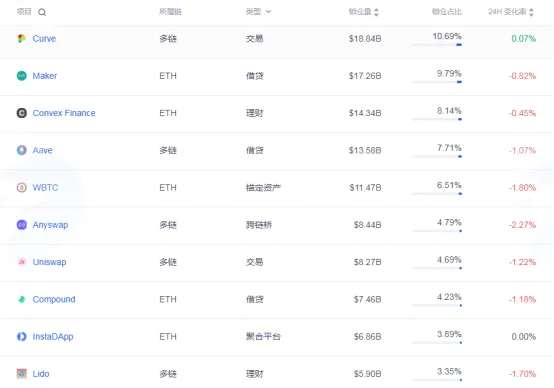Click Curve's 10.69% share progress bar
The image size is (554, 388).
[x=437, y=45]
